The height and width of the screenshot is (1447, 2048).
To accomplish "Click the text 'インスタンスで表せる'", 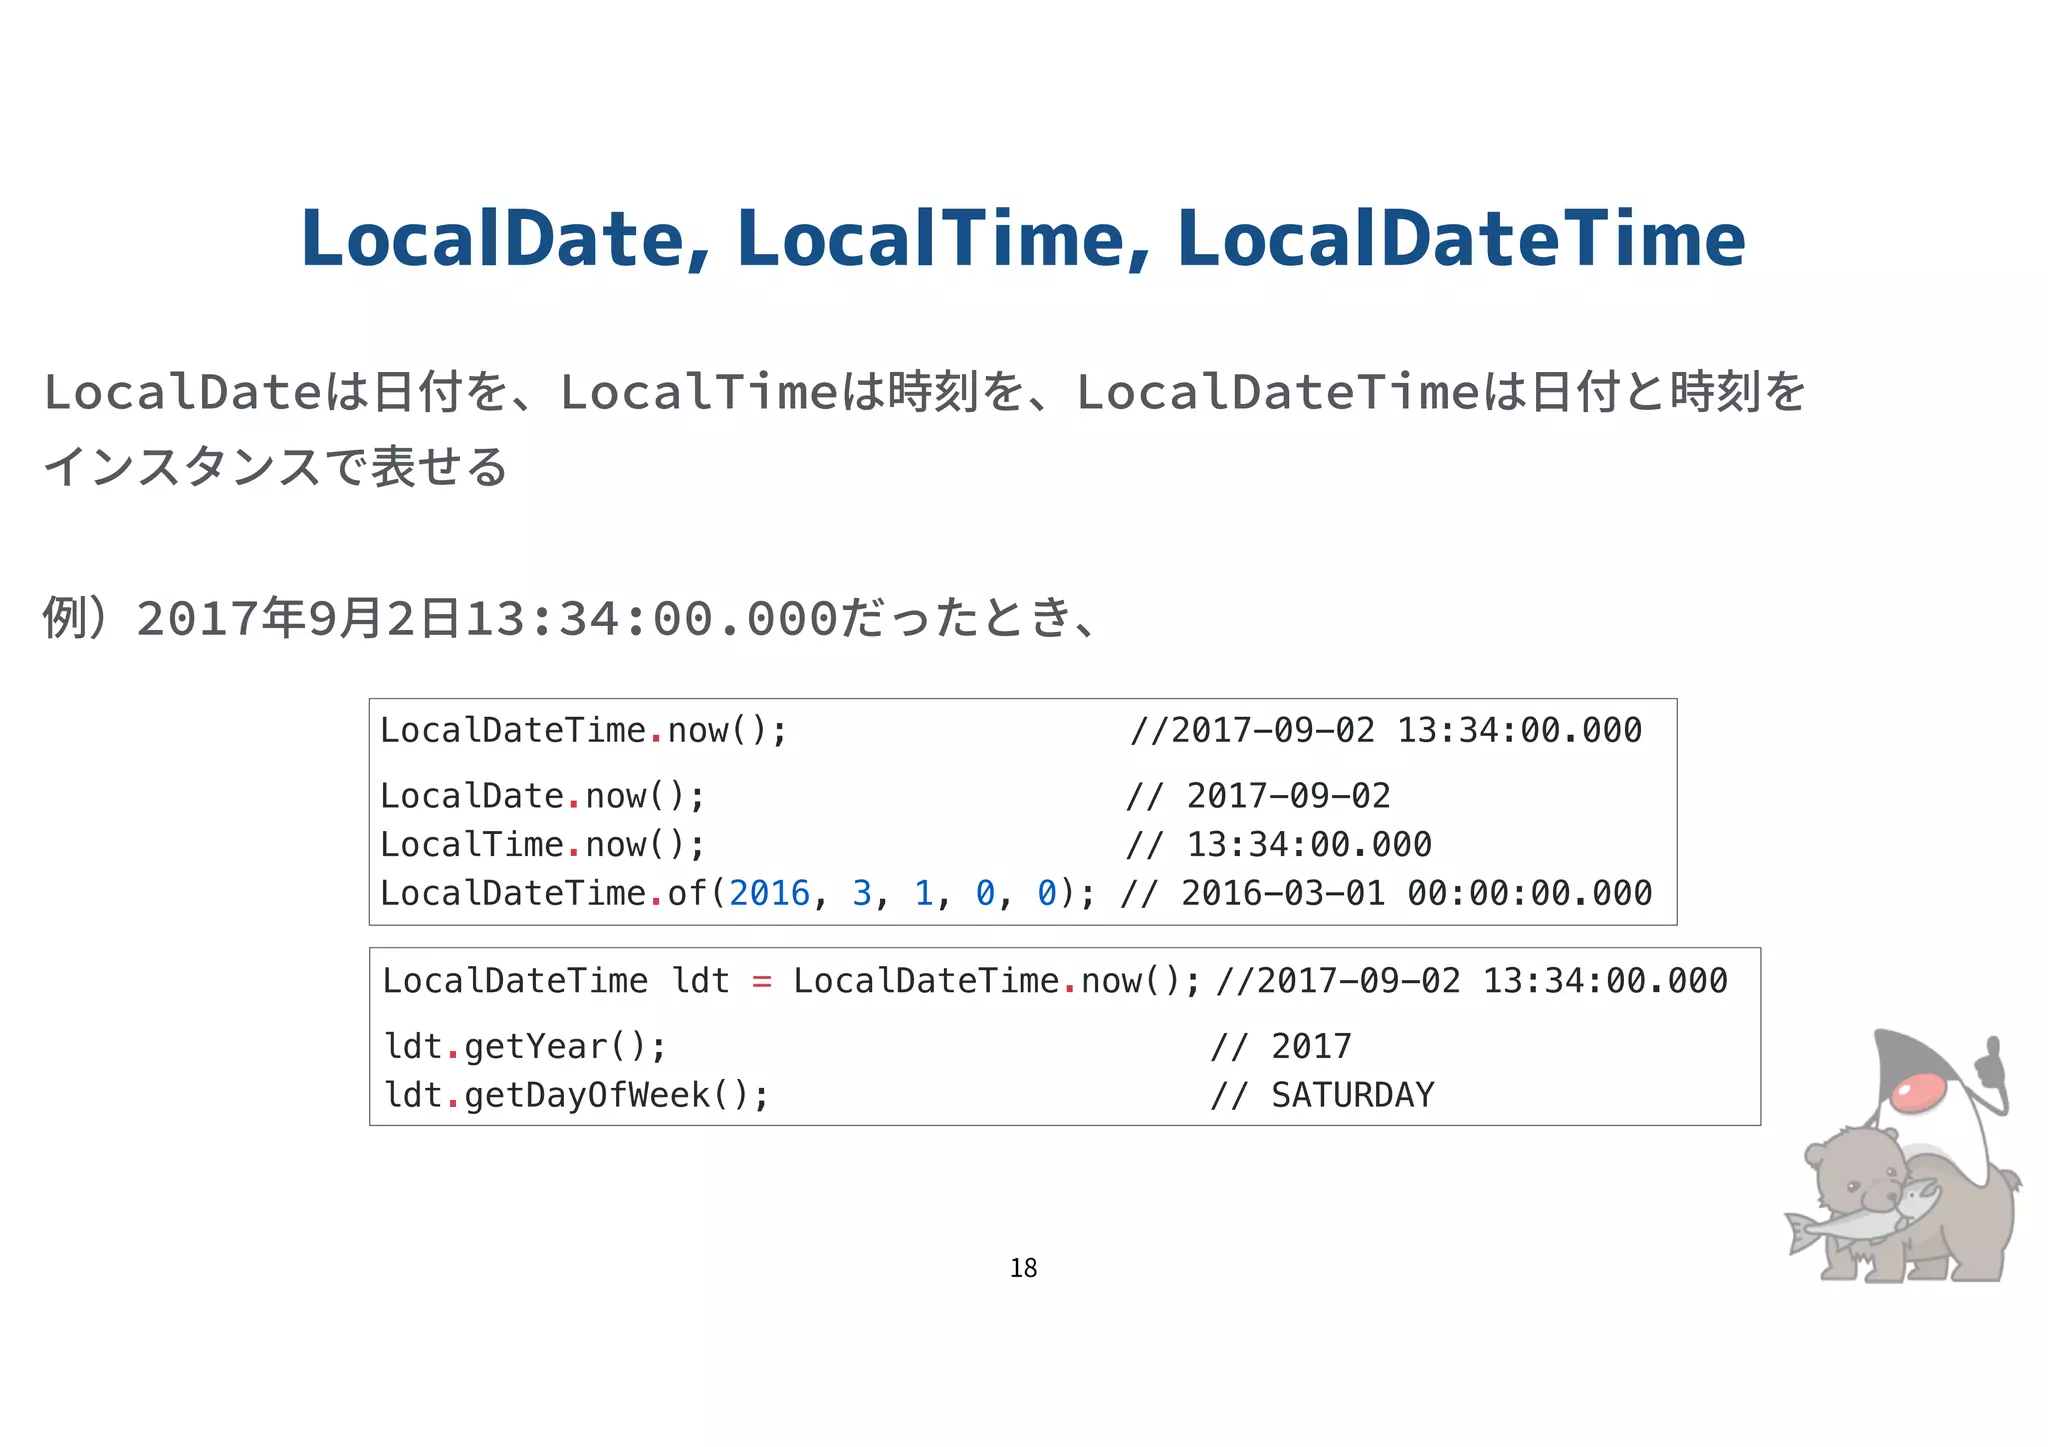I will pyautogui.click(x=276, y=466).
